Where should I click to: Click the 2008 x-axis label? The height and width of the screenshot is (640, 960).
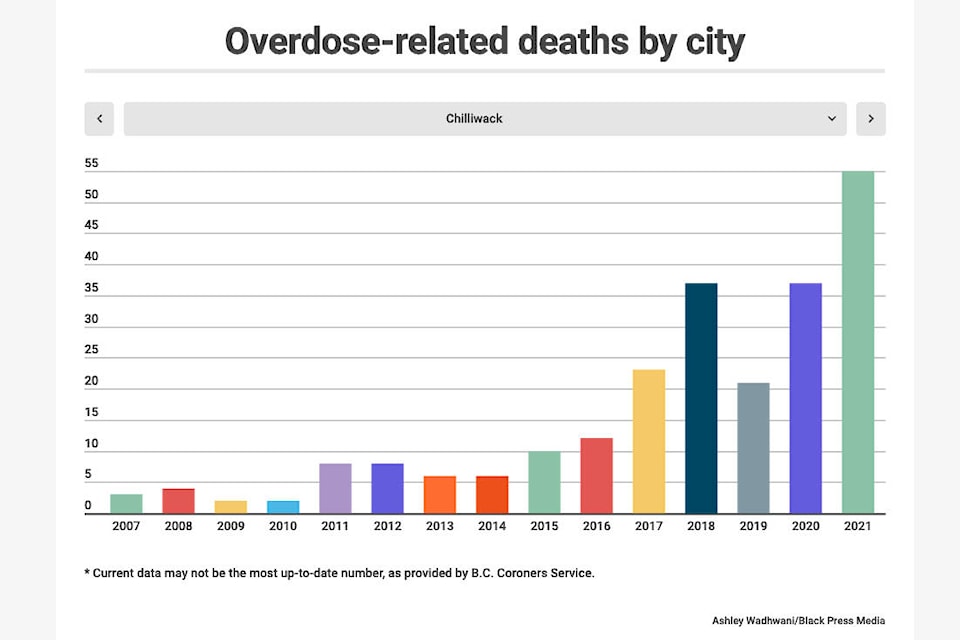[x=178, y=526]
